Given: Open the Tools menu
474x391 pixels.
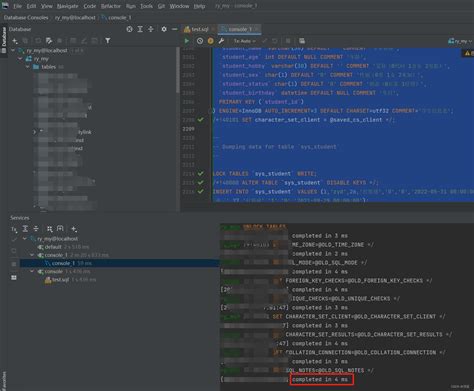Looking at the screenshot, I should click(146, 6).
